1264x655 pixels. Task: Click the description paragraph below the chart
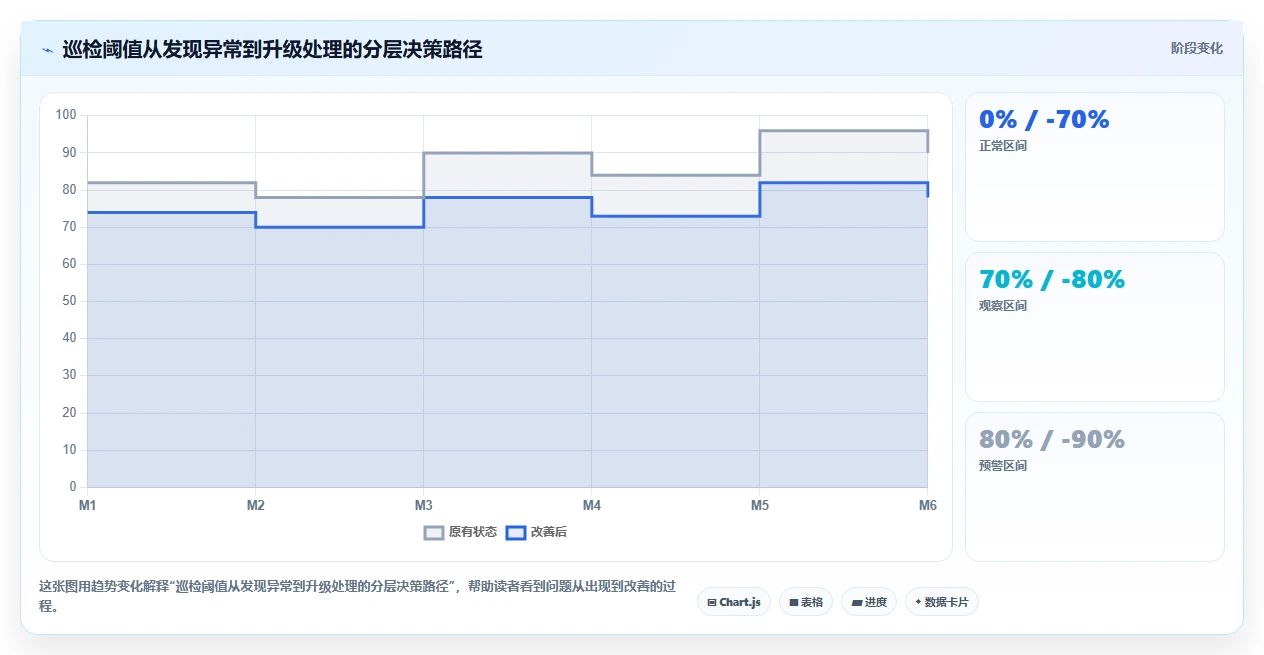point(359,596)
